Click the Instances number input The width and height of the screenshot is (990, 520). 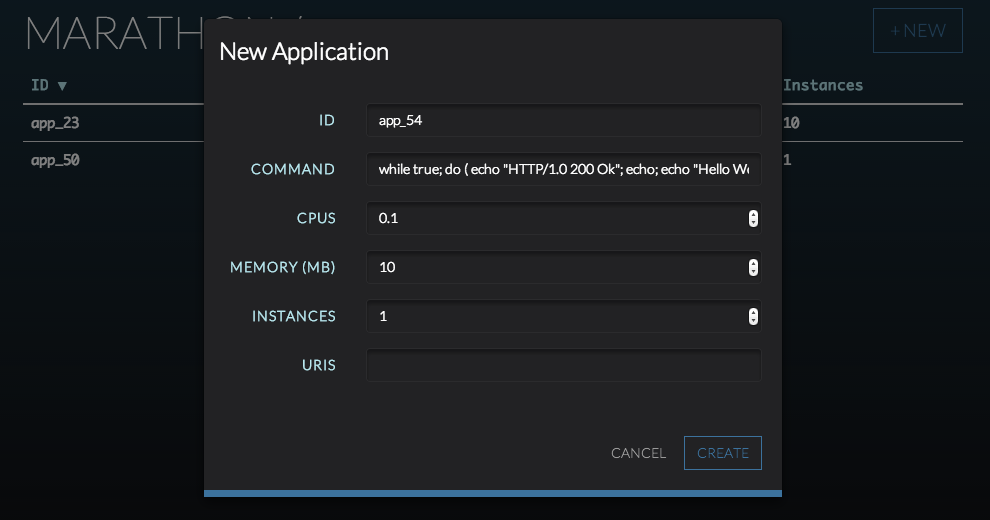tap(555, 316)
